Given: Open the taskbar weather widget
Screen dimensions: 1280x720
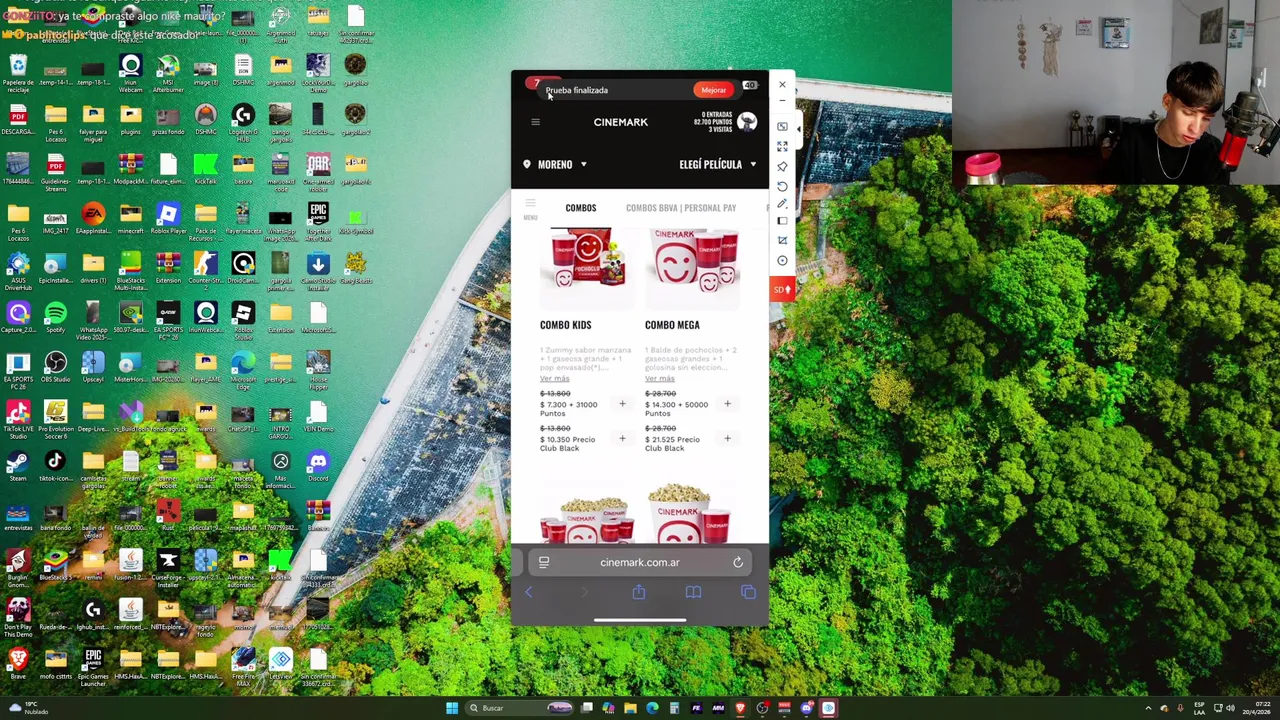Looking at the screenshot, I should point(28,708).
